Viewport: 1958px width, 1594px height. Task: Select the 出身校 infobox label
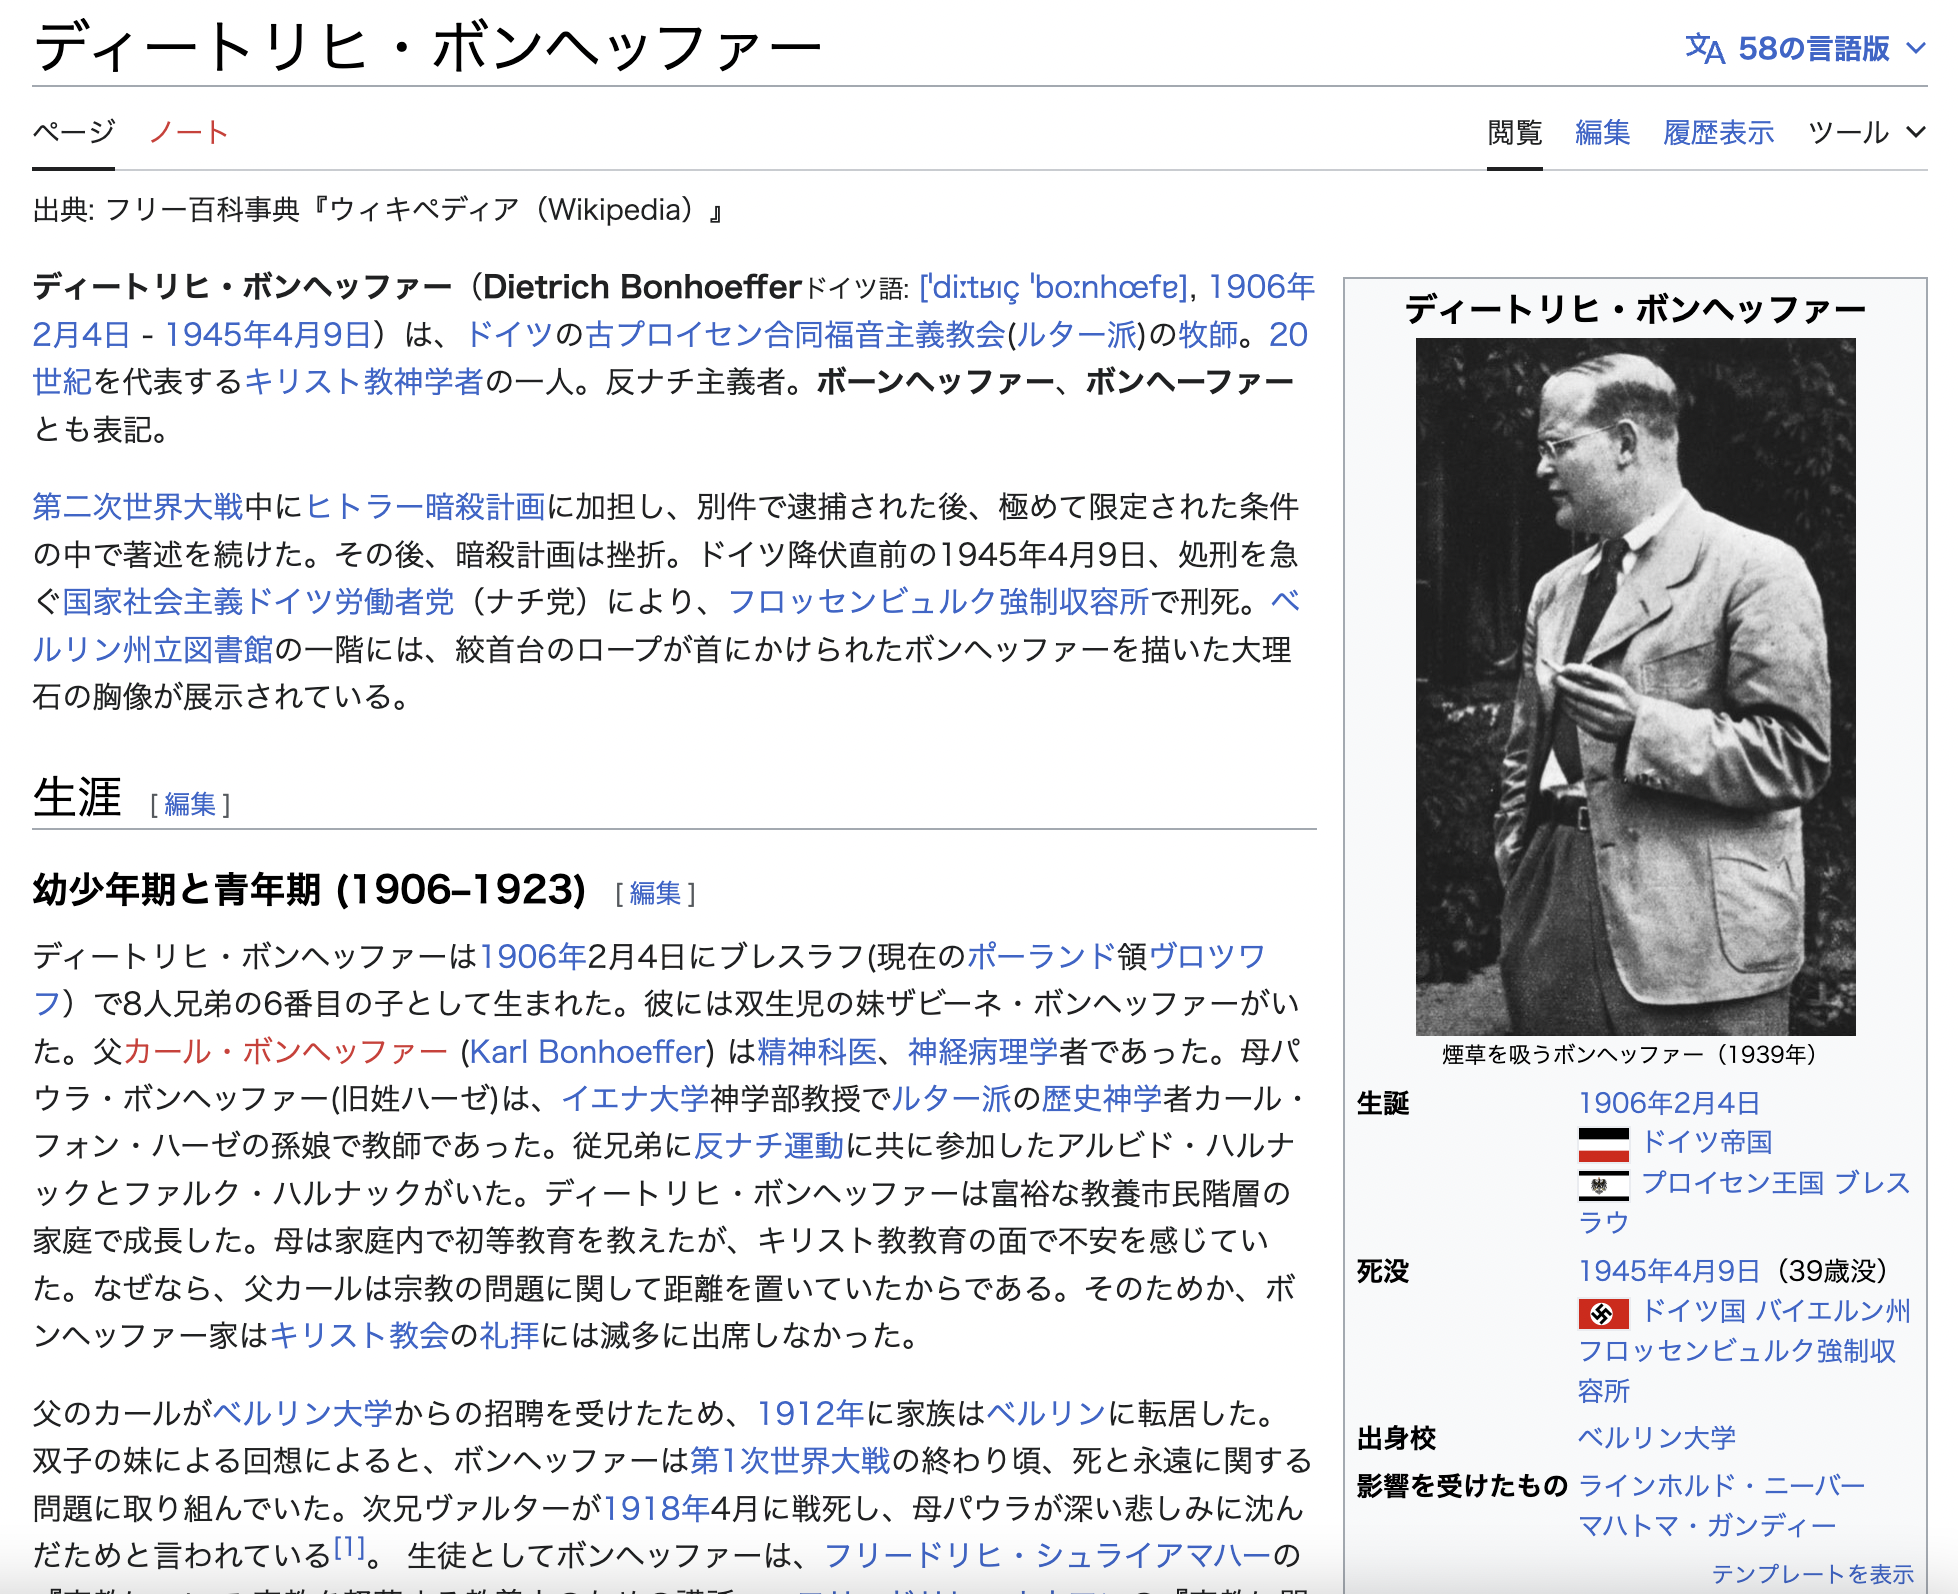[x=1396, y=1438]
